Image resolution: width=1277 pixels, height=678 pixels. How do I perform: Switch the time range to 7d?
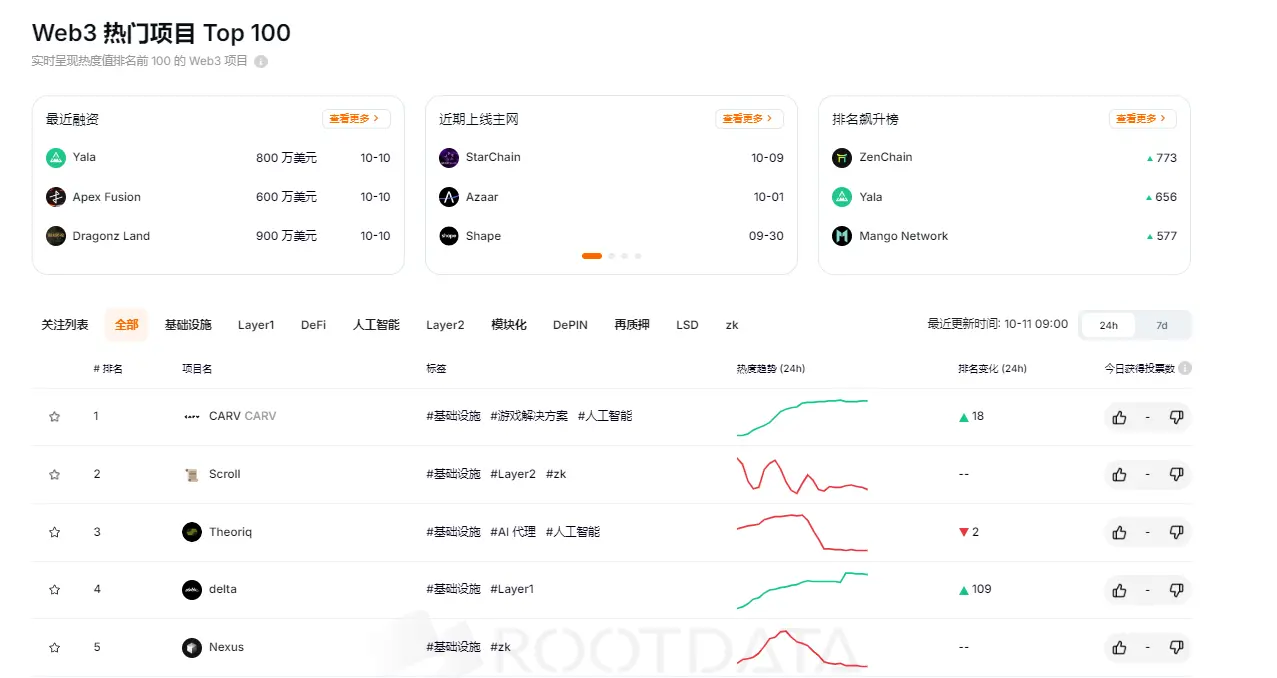pyautogui.click(x=1162, y=325)
